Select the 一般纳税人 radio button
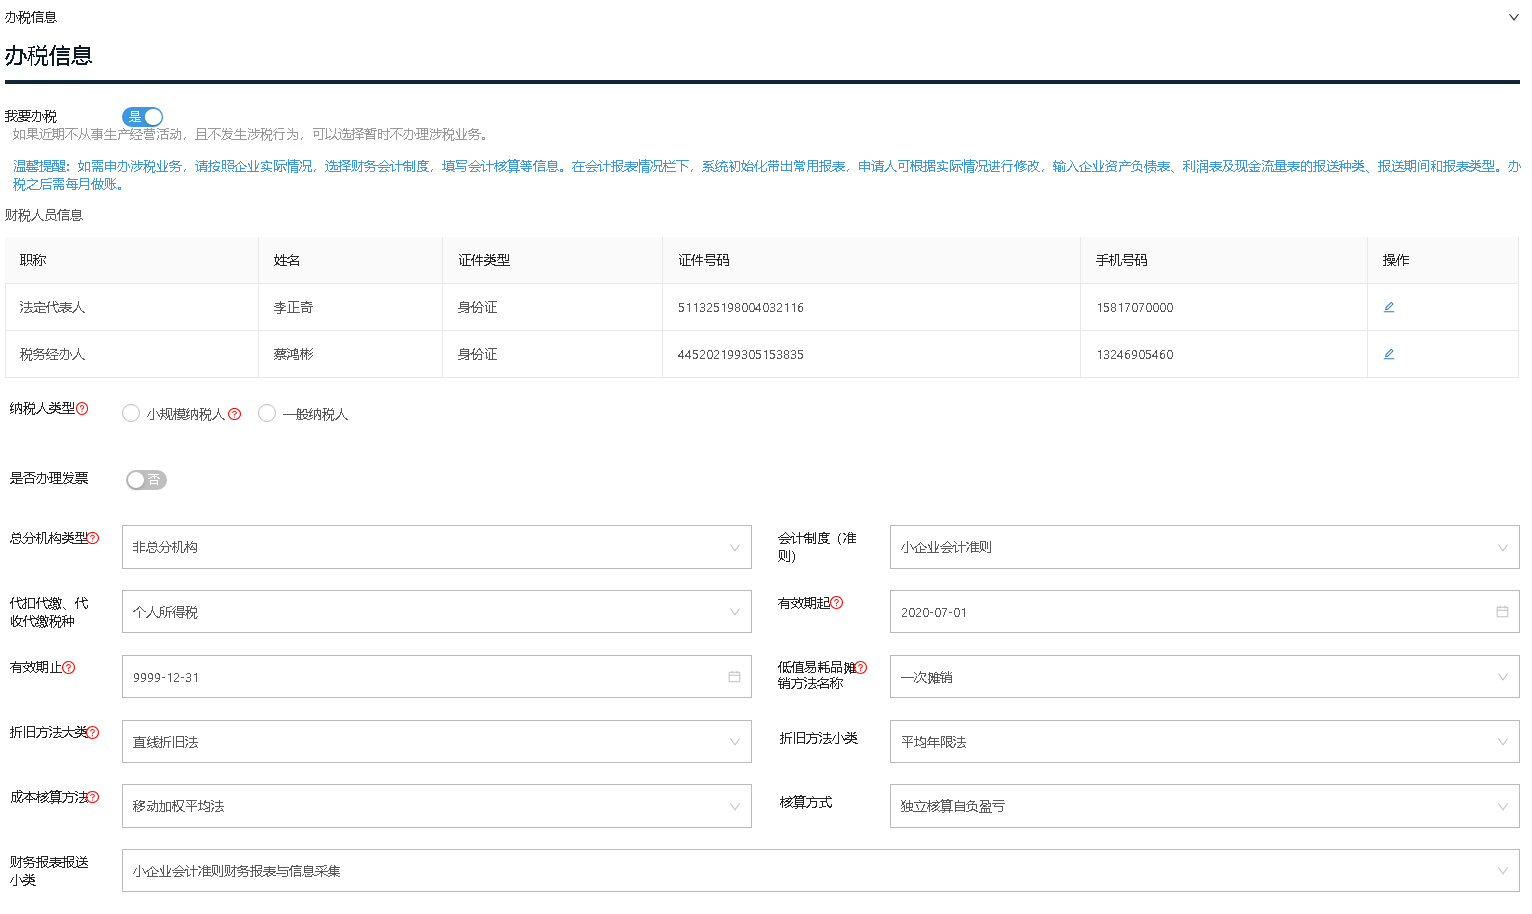 (267, 413)
